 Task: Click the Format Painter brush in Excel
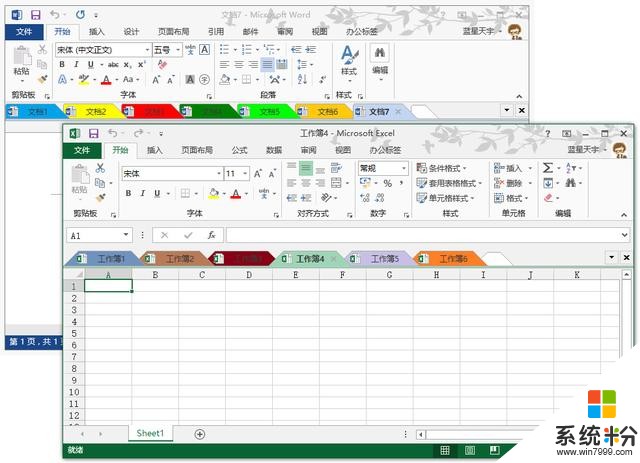100,198
